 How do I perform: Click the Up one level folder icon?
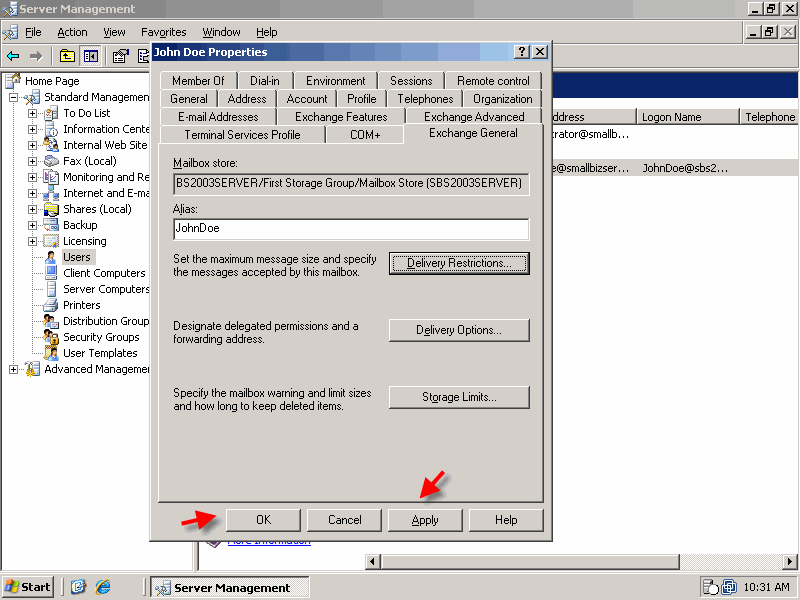click(x=67, y=56)
